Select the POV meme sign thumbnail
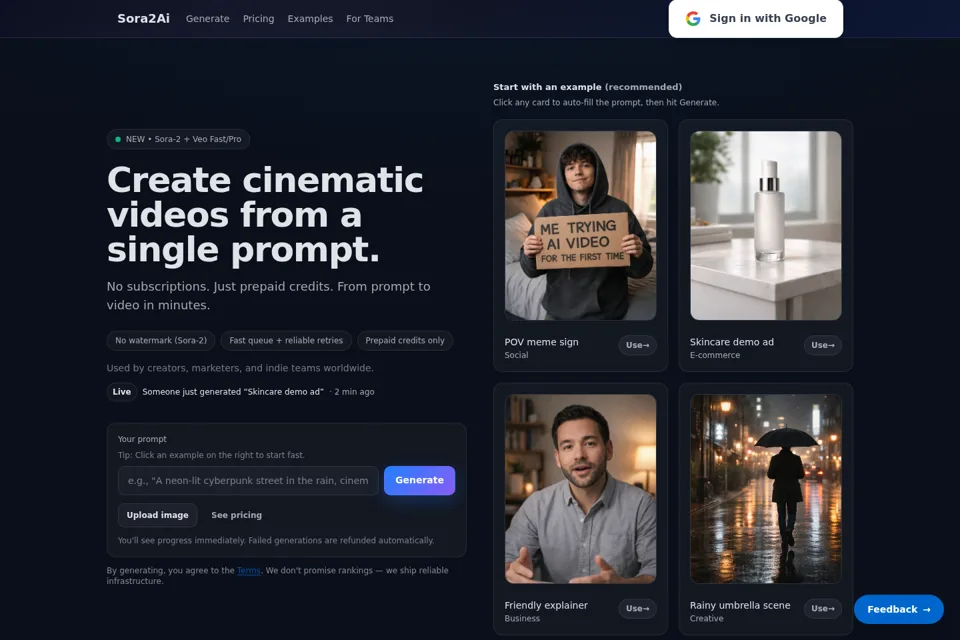960x640 pixels. pos(580,225)
